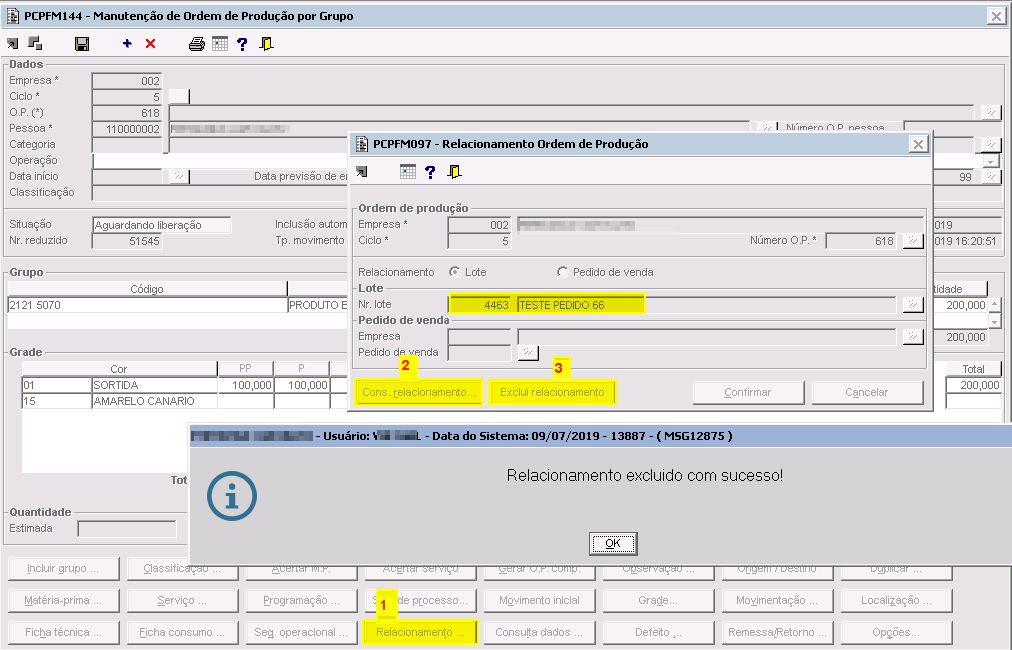This screenshot has height=650, width=1012.
Task: Click Empresa field in main Dados section
Action: tap(126, 81)
